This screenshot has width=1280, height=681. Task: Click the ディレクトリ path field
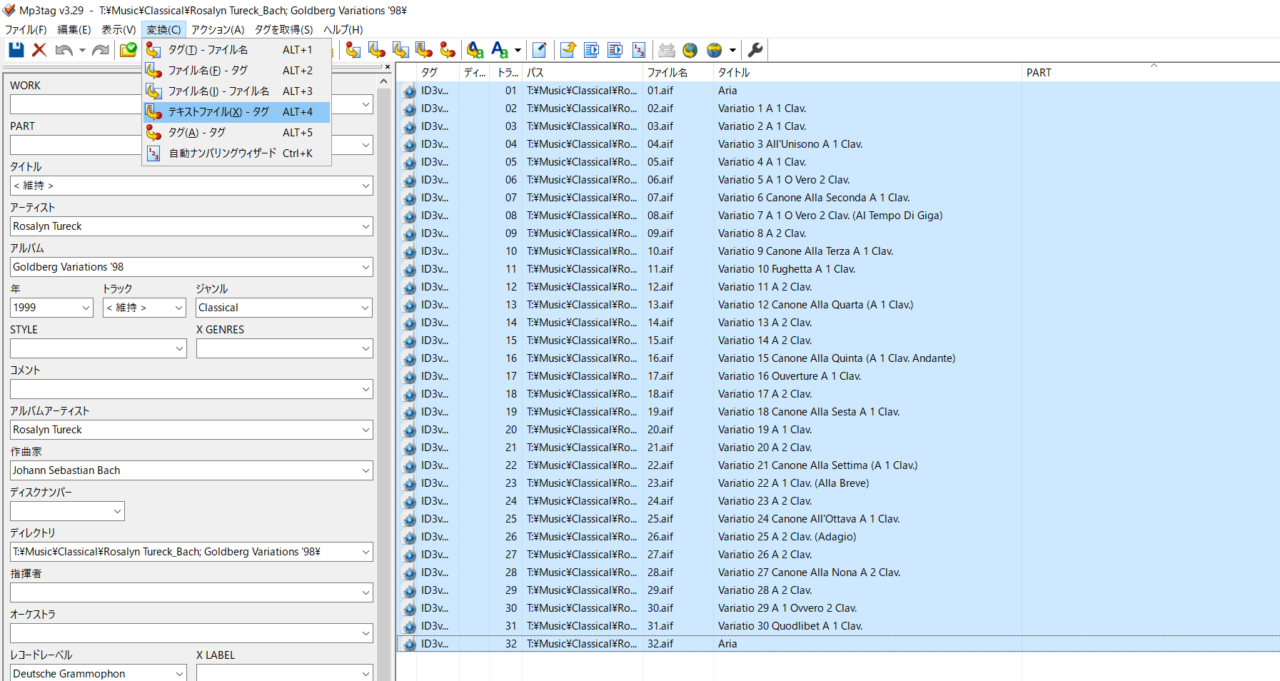pos(191,552)
